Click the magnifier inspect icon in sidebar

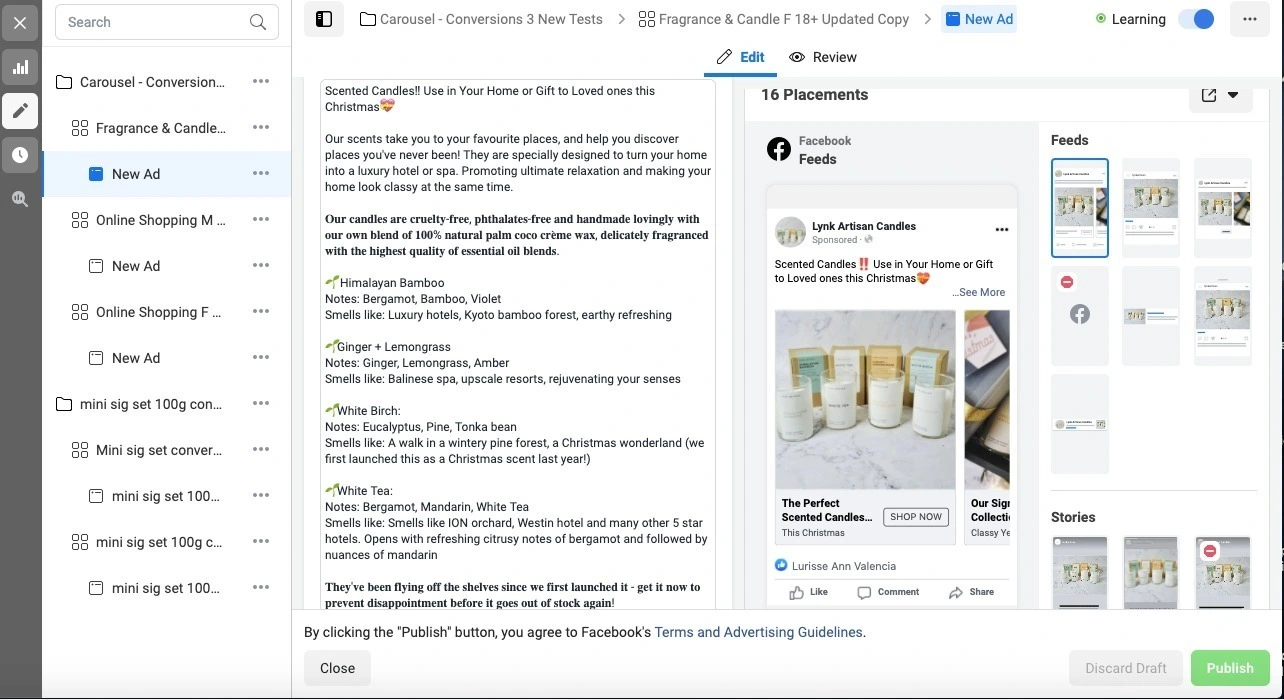tap(20, 199)
